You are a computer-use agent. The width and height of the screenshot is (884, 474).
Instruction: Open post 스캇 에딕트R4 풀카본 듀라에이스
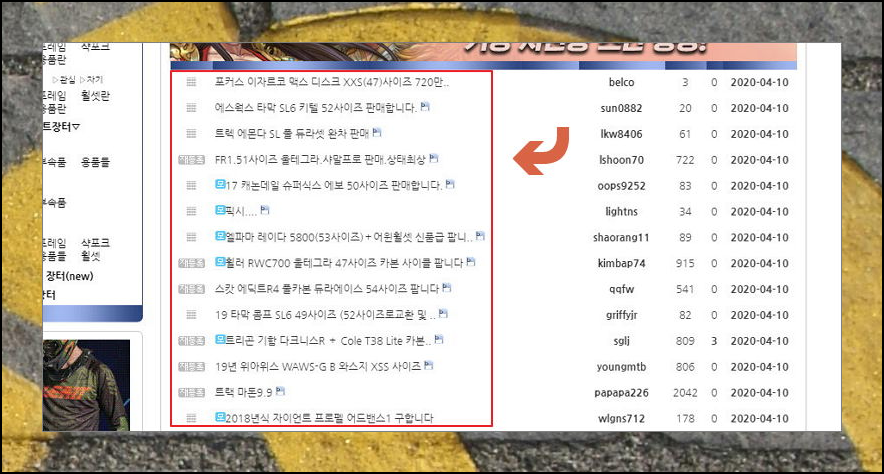[x=326, y=289]
